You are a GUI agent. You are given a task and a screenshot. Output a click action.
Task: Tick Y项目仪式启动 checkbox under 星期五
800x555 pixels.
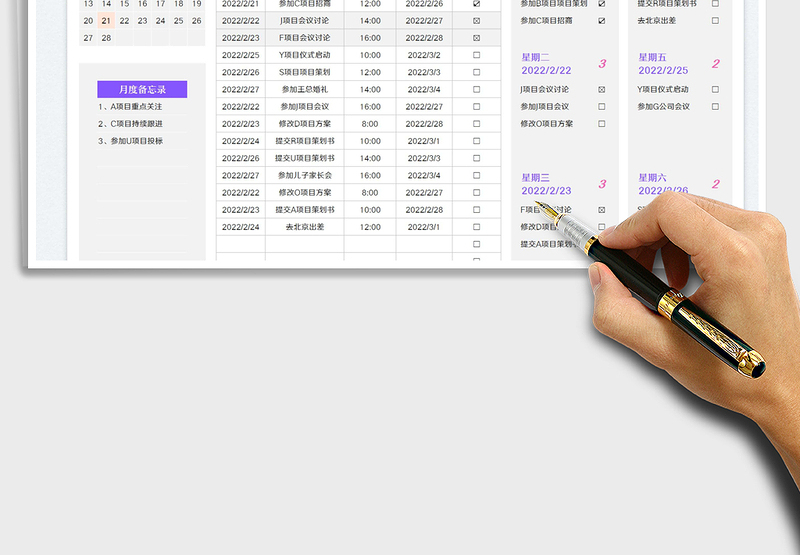click(715, 89)
